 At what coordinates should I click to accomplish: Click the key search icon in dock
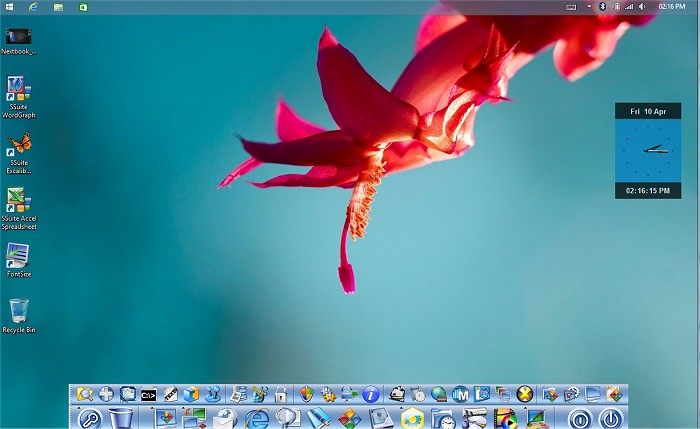pyautogui.click(x=89, y=419)
